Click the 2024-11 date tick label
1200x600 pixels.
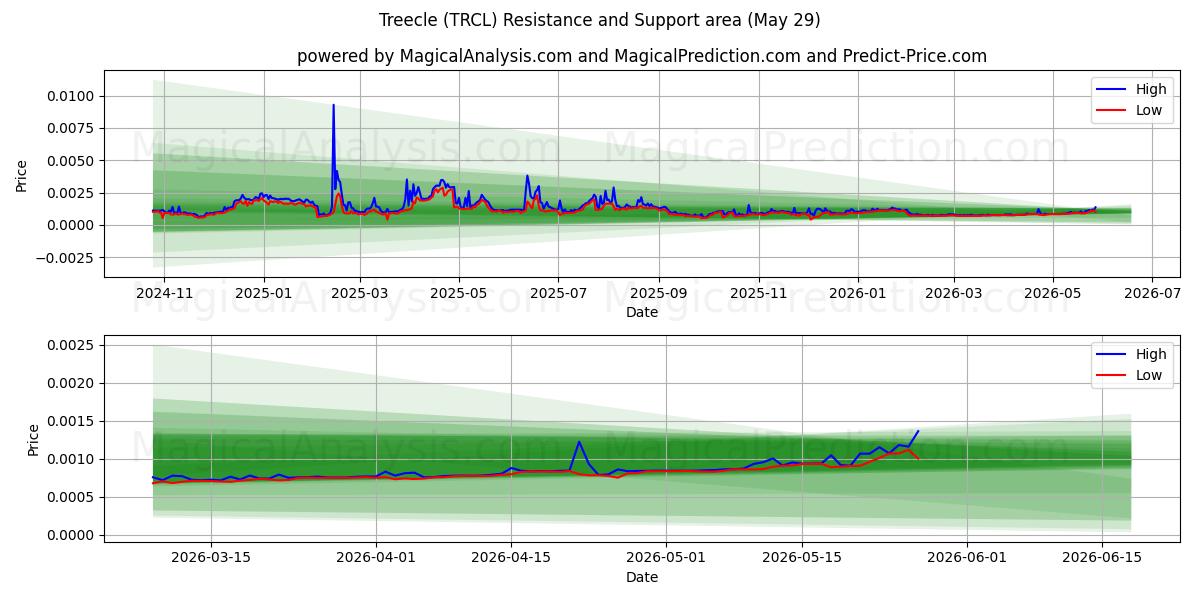click(164, 292)
